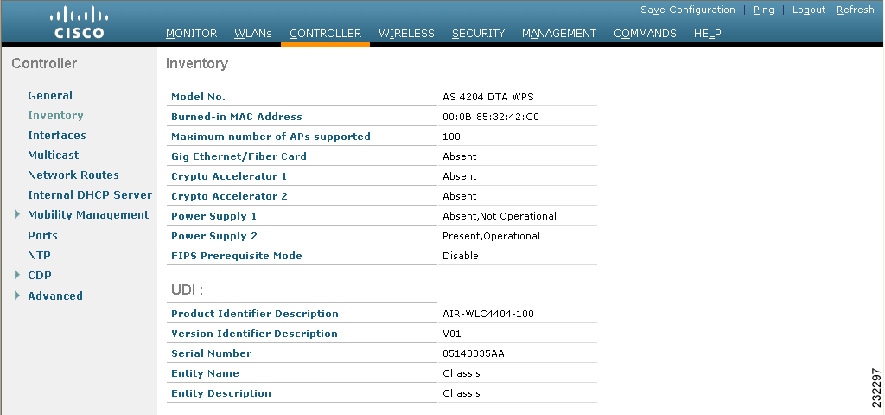Open the MANAGEMENT tab
This screenshot has height=415, width=885.
click(559, 33)
